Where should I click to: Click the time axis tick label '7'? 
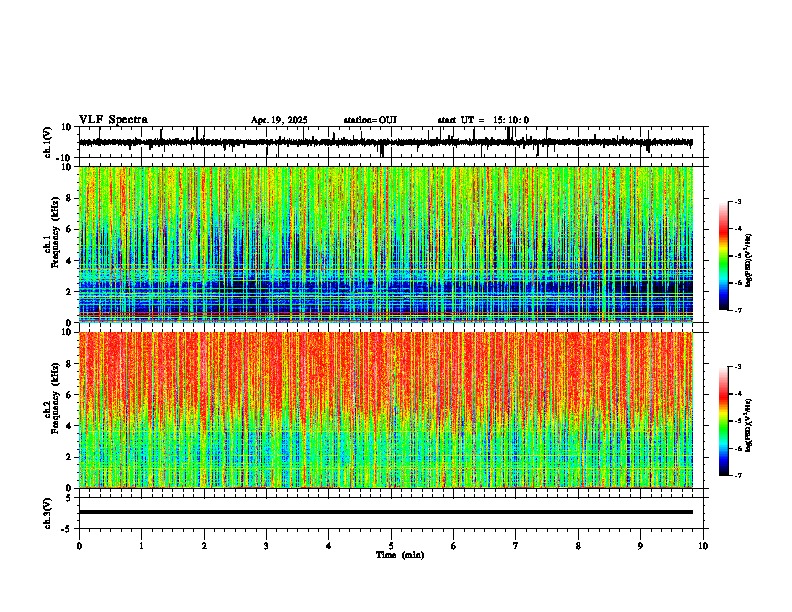(x=516, y=546)
